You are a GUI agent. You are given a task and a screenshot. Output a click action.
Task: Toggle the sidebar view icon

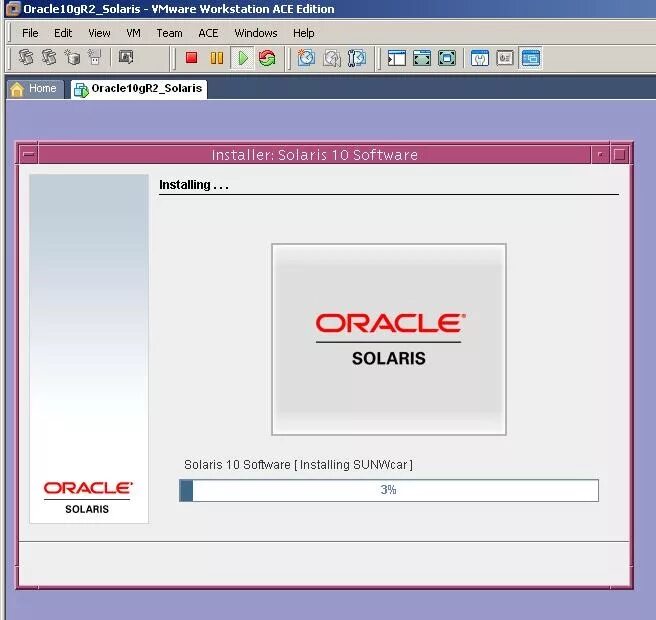tap(396, 58)
